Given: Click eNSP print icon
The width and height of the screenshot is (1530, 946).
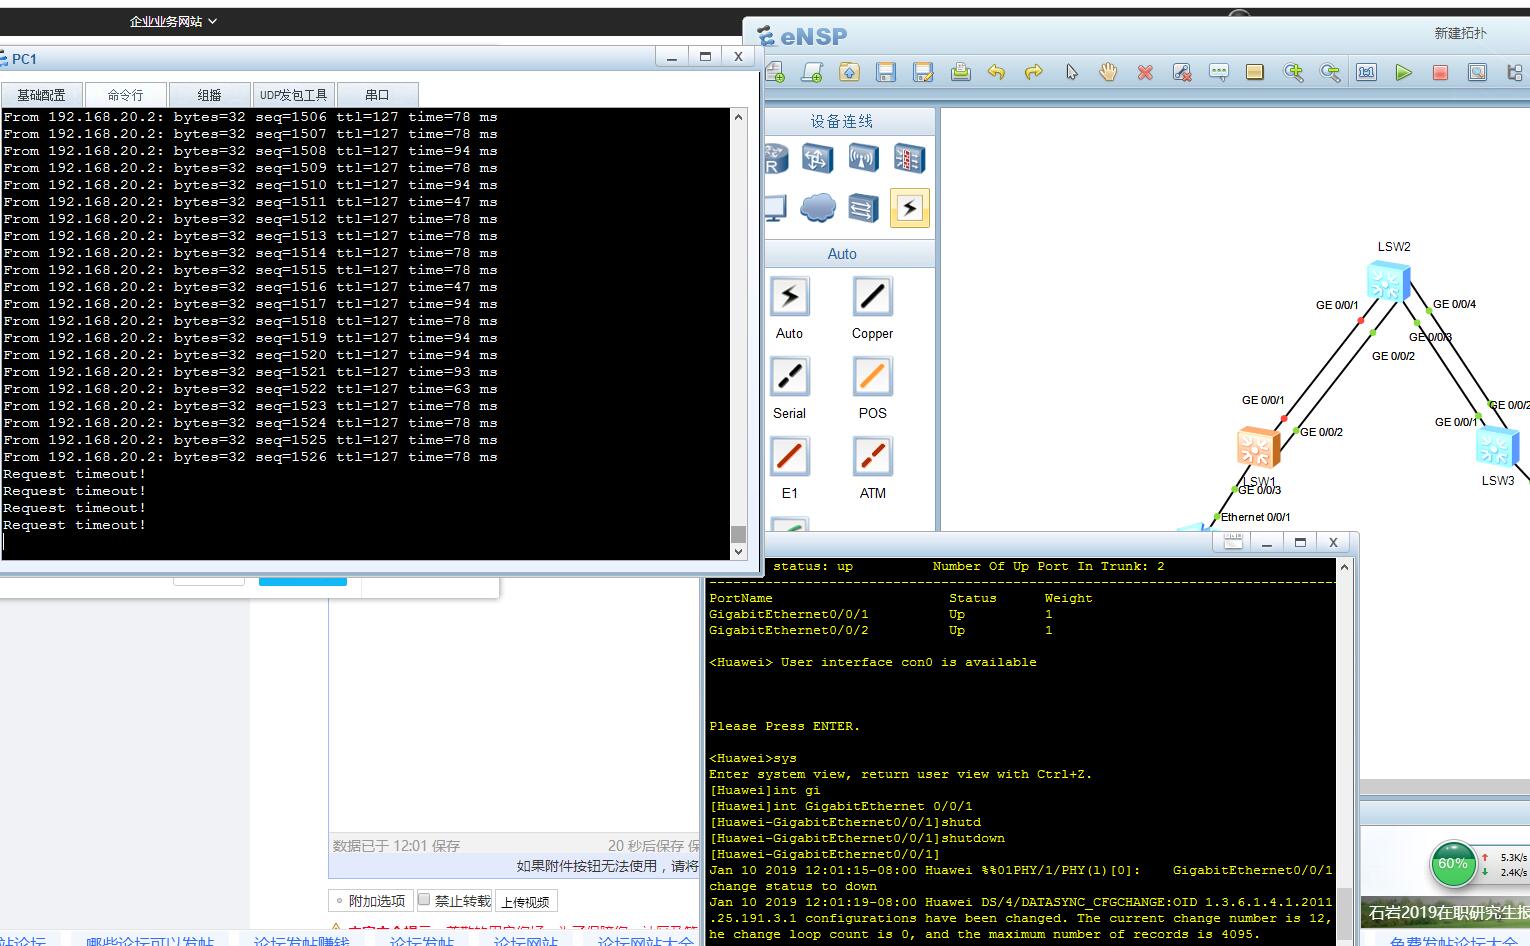Looking at the screenshot, I should tap(960, 72).
